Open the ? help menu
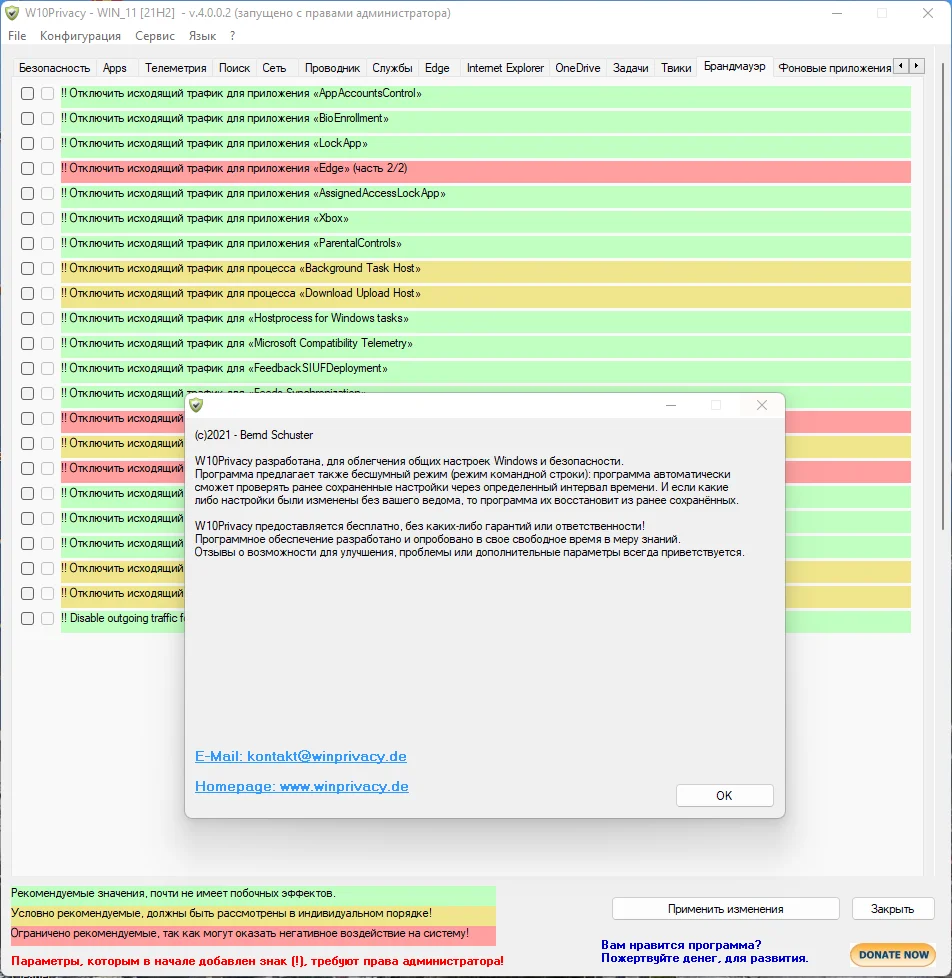952x978 pixels. tap(233, 36)
